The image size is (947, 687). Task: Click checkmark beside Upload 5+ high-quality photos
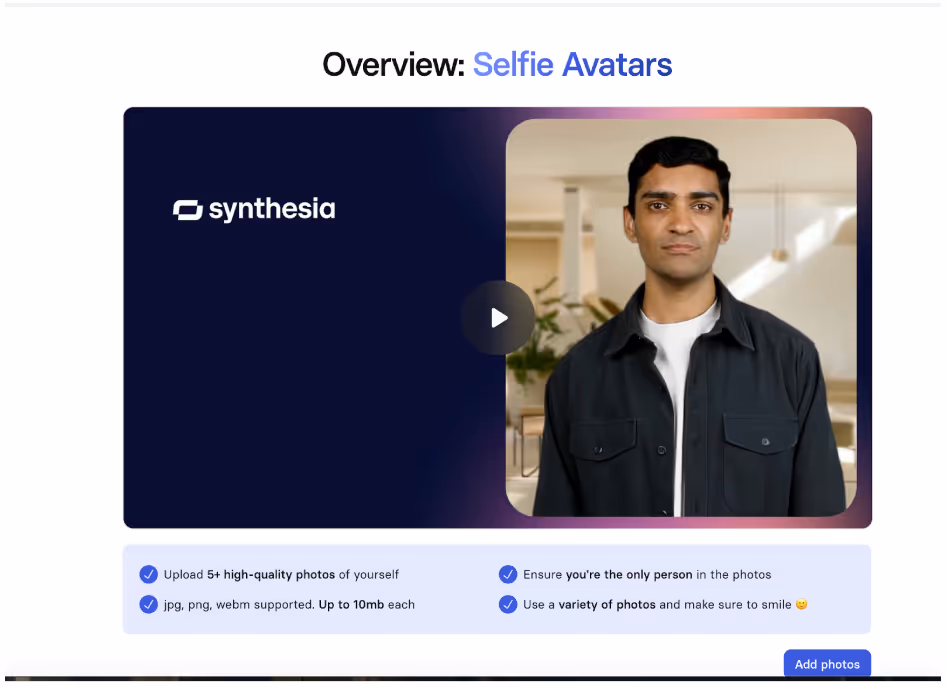(x=149, y=574)
